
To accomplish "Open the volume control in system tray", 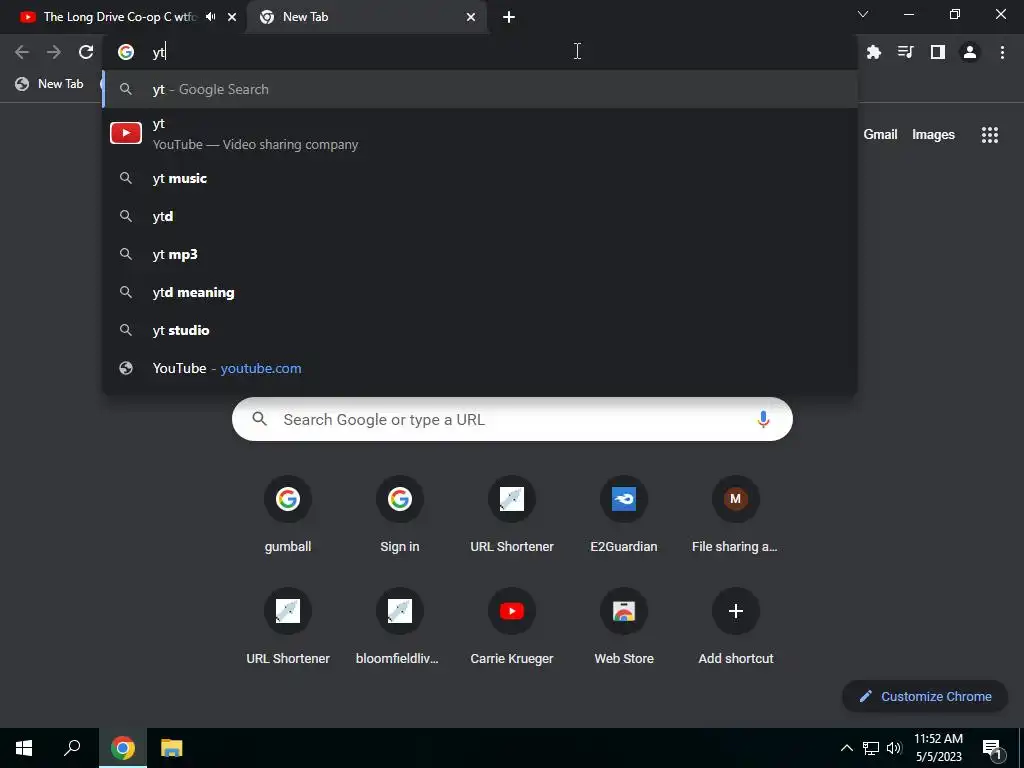I will click(x=894, y=748).
